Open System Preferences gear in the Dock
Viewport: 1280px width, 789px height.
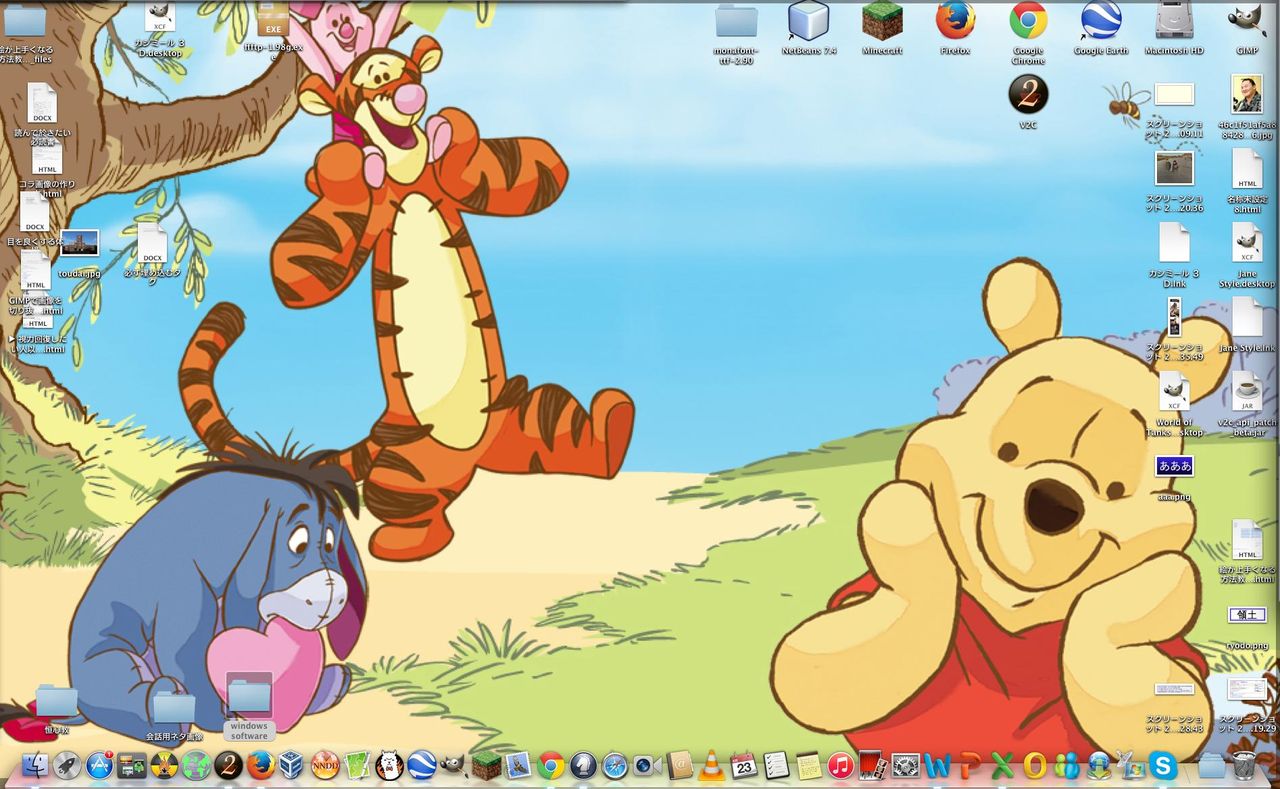(905, 767)
